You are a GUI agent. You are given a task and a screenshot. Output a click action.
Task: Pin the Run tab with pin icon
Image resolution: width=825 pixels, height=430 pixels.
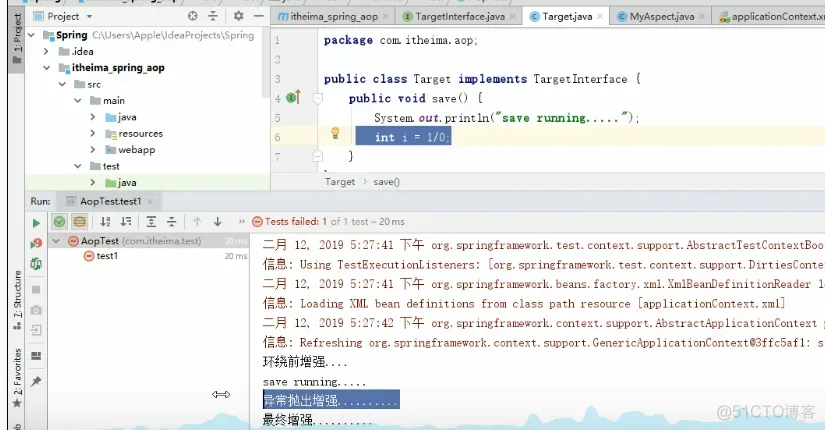coord(36,381)
